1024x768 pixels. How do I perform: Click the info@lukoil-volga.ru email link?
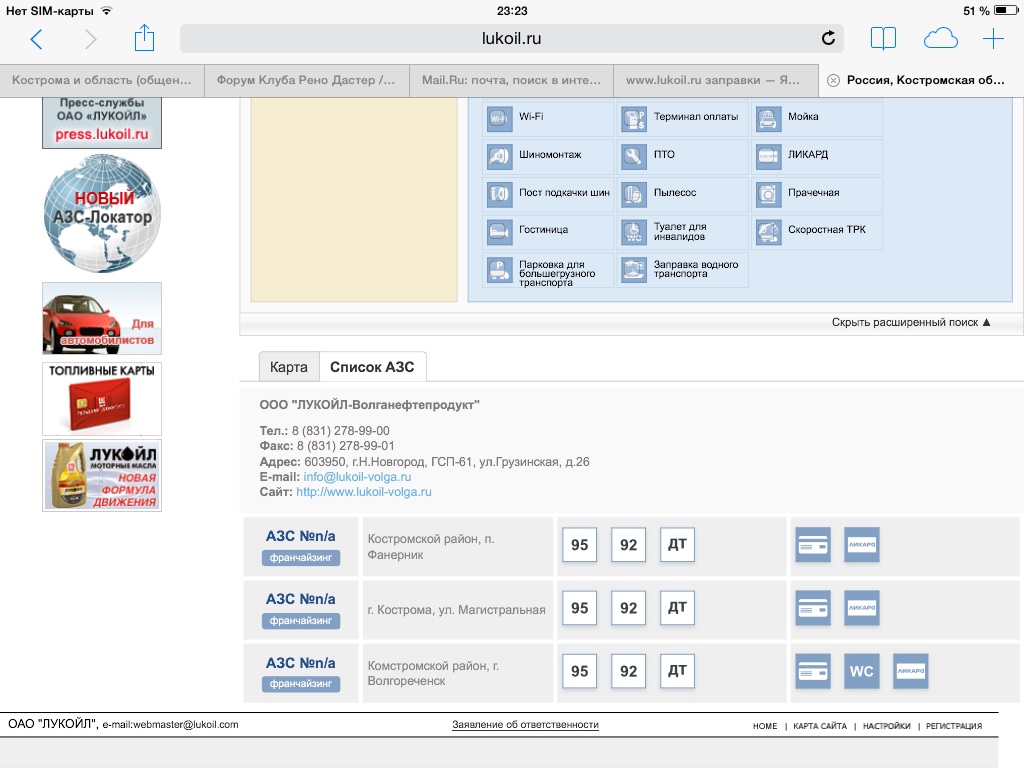357,477
